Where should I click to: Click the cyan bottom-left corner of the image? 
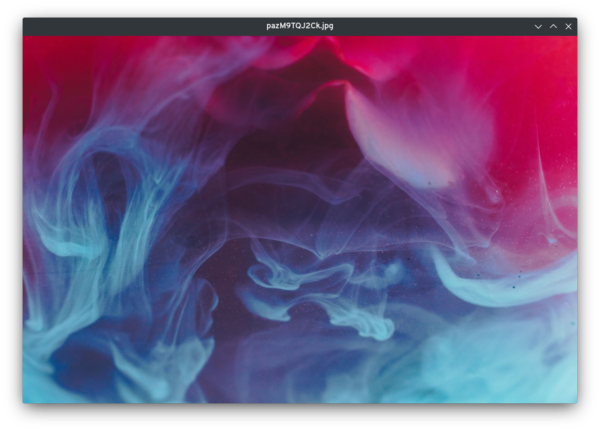click(35, 392)
